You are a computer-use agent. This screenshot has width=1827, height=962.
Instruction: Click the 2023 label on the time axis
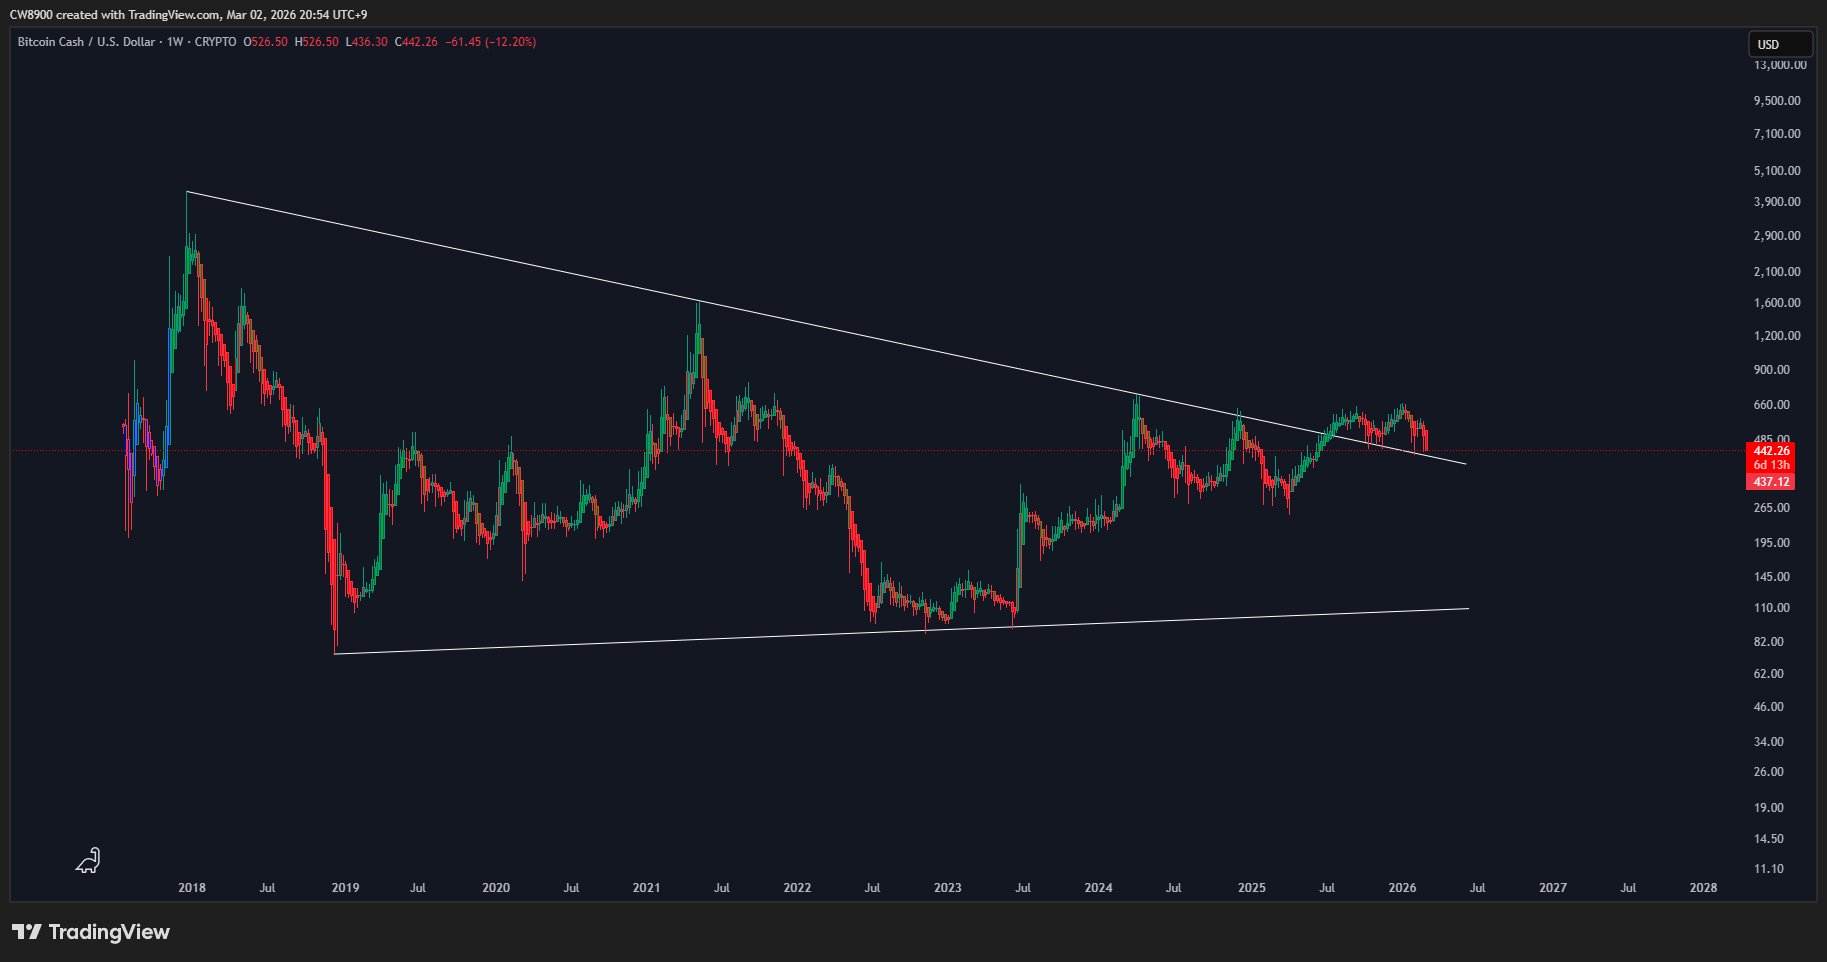click(948, 888)
